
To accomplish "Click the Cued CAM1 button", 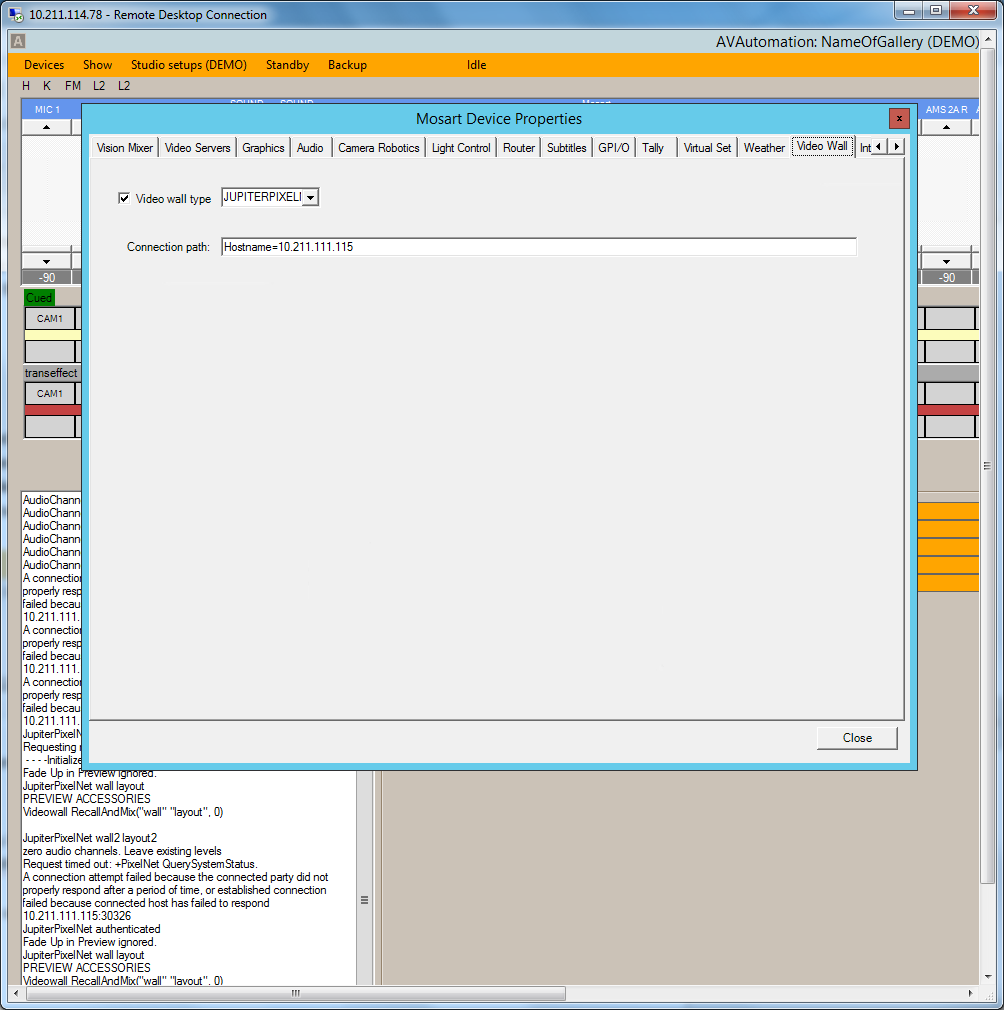I will pos(49,319).
